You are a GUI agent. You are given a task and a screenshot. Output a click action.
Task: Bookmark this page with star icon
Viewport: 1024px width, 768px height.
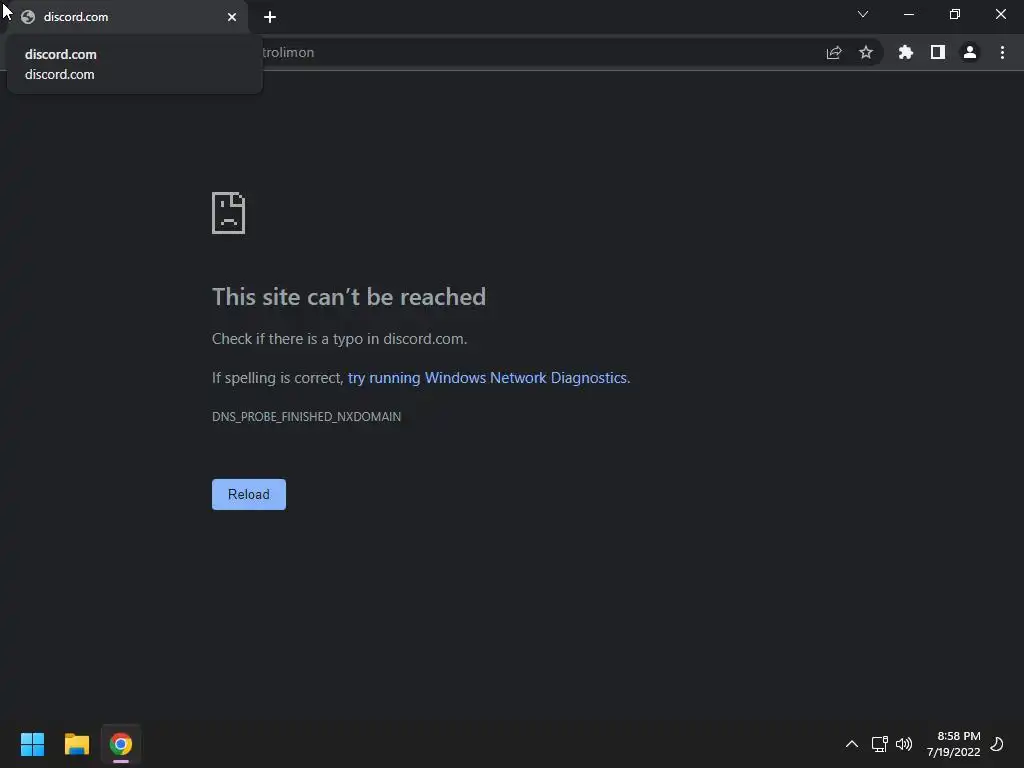tap(866, 52)
